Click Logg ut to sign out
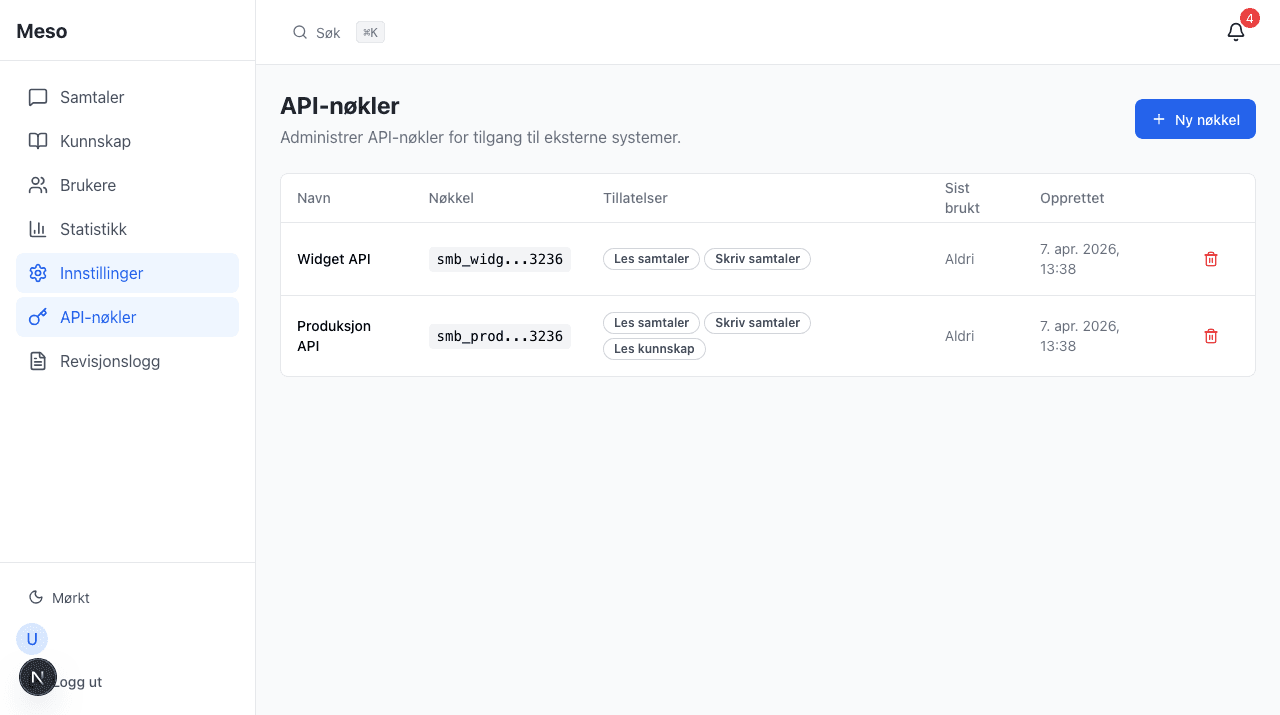Viewport: 1280px width, 715px height. click(80, 682)
